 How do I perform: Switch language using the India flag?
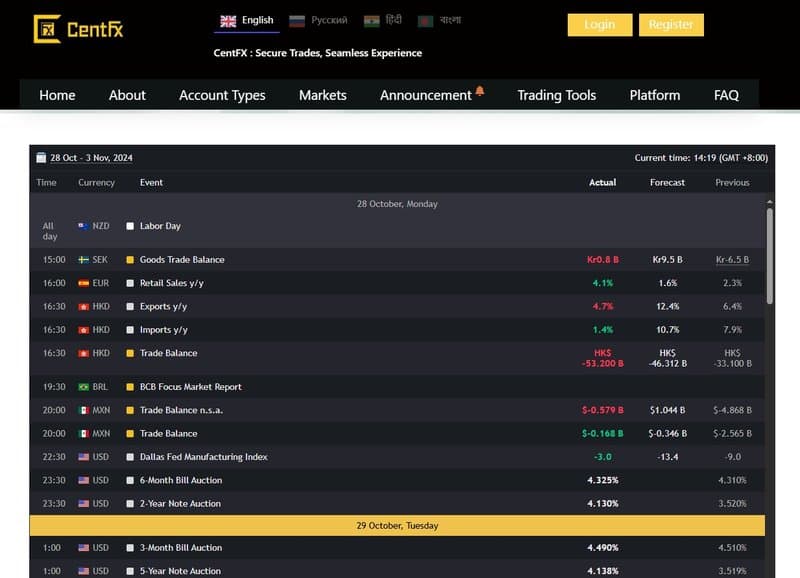pyautogui.click(x=372, y=21)
